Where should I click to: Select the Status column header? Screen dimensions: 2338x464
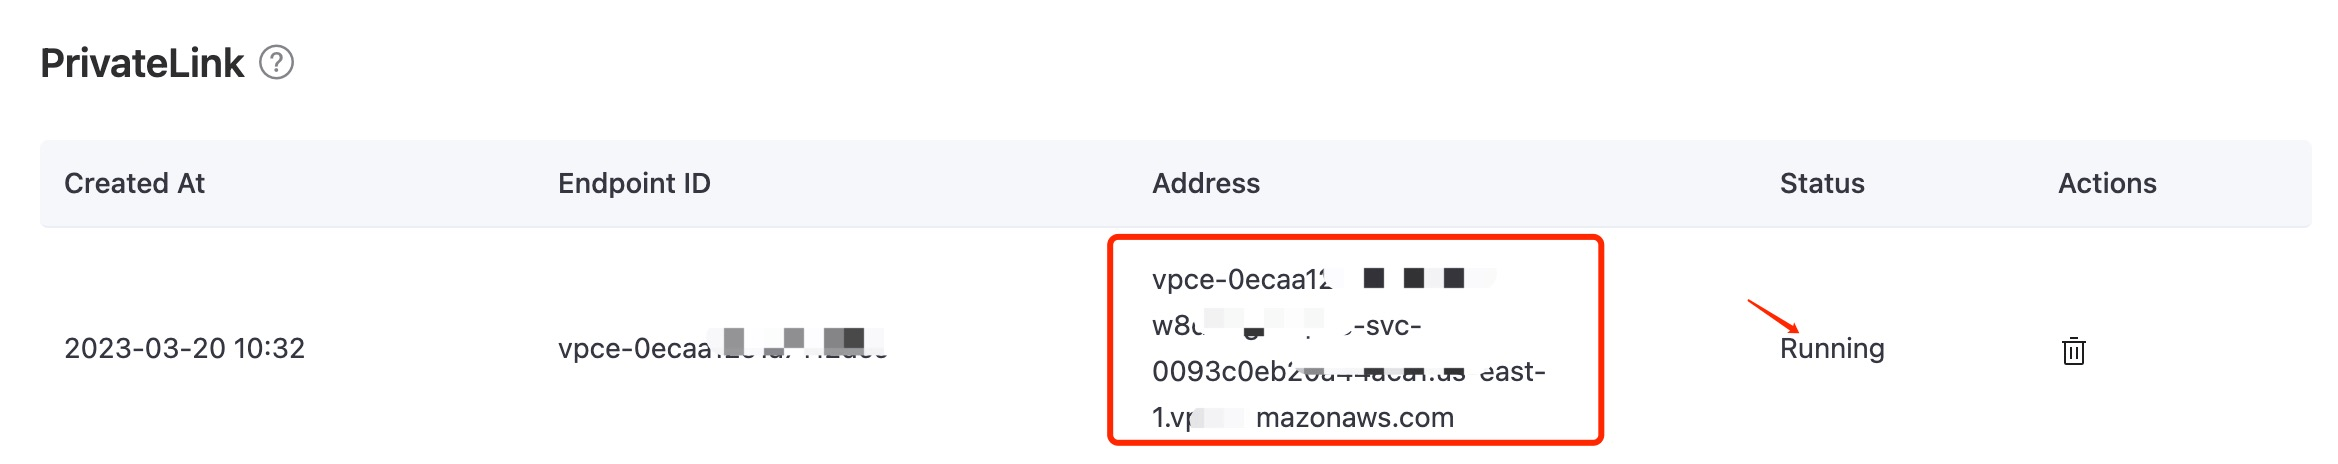tap(1821, 184)
